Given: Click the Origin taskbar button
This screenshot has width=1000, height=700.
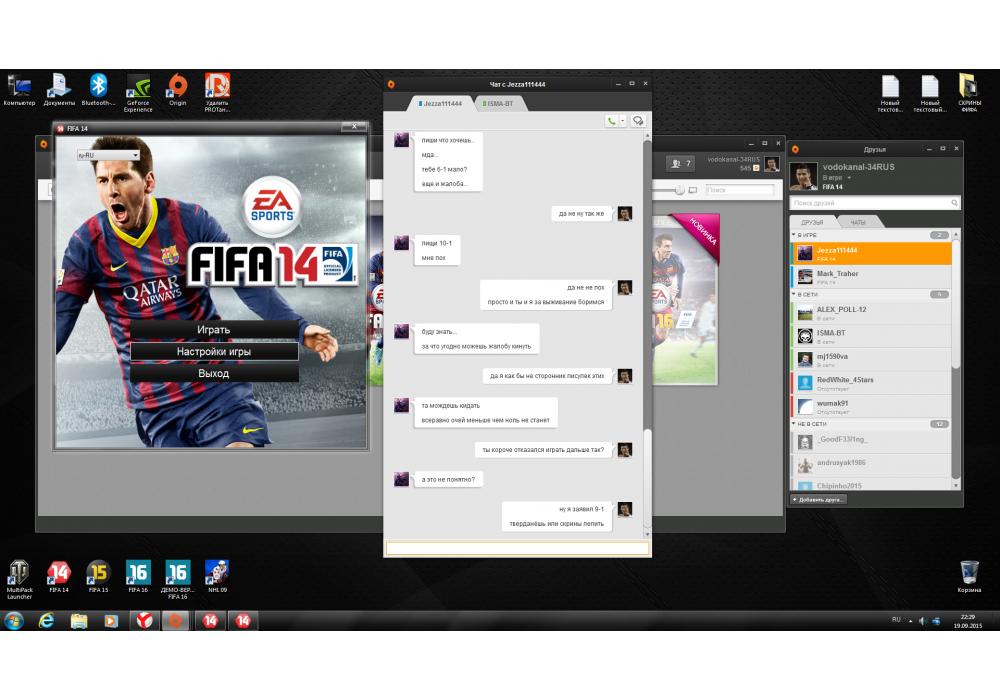Looking at the screenshot, I should coord(175,620).
